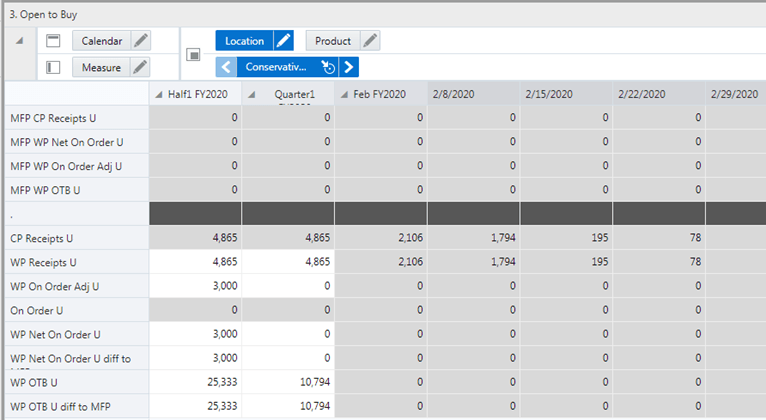Click the Measure dimension button
766x420 pixels.
click(x=101, y=67)
